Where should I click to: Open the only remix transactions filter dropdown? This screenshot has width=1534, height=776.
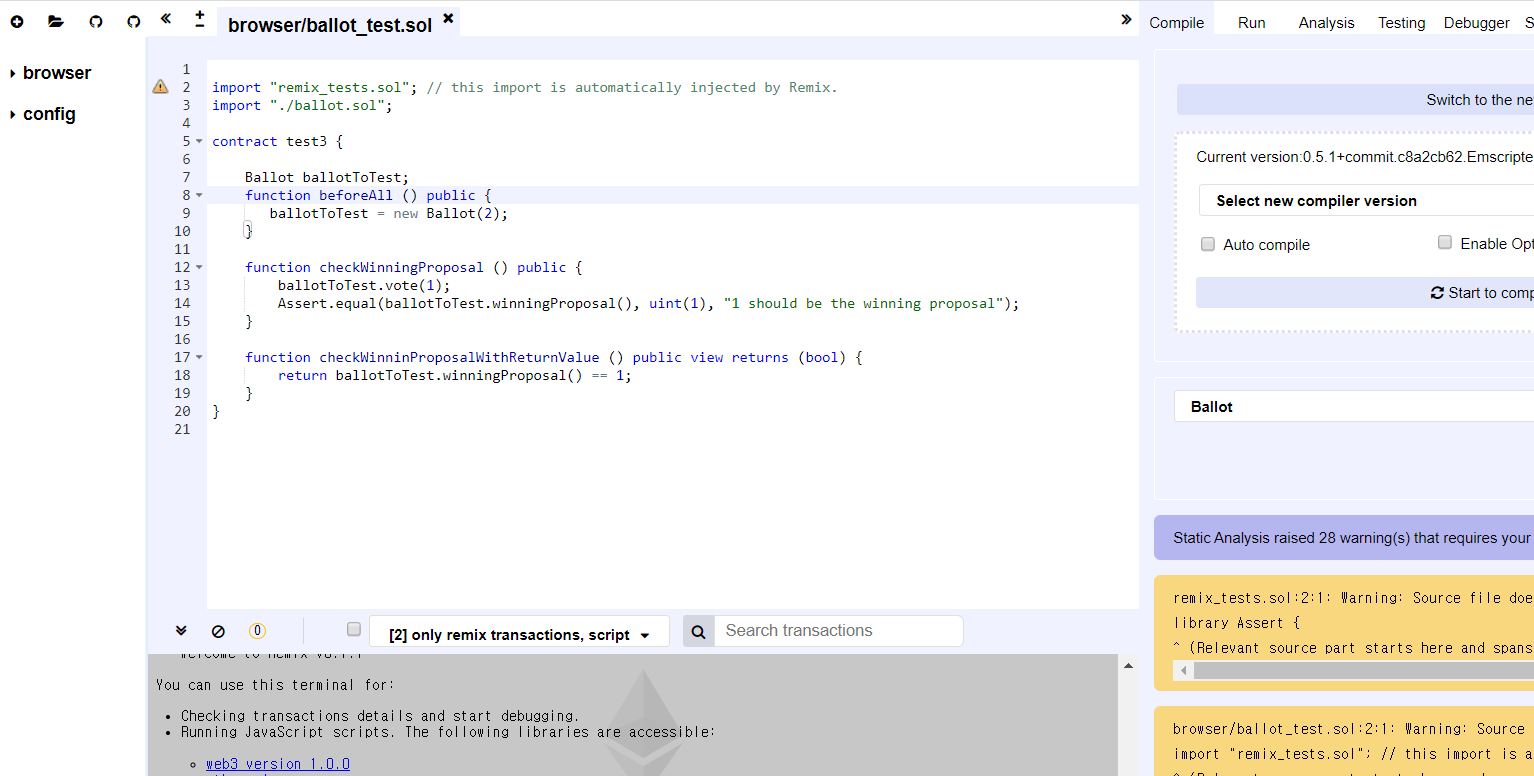tap(519, 634)
